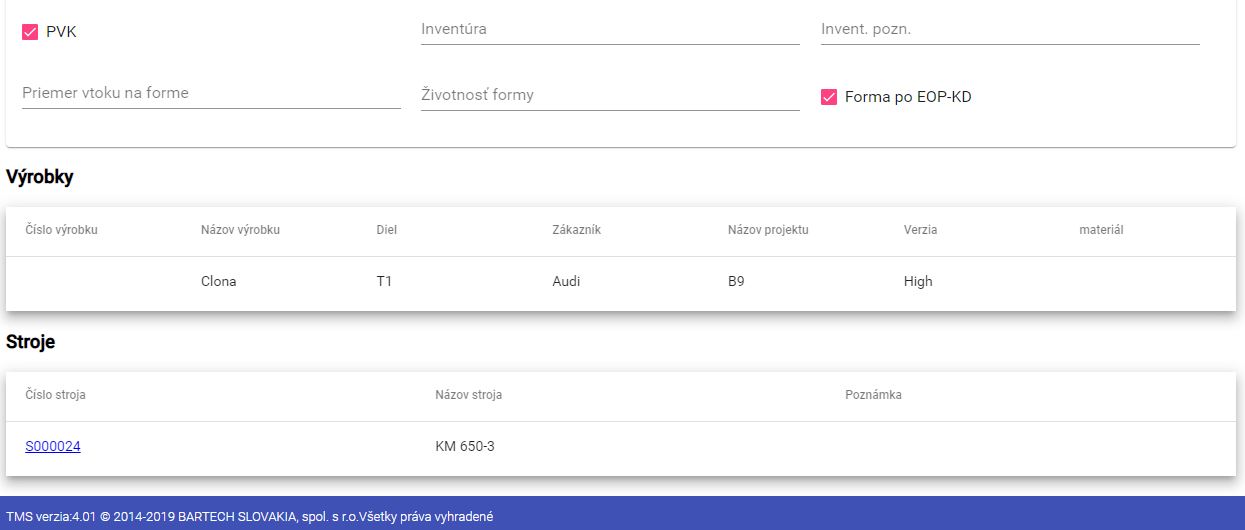Click the Číslo výrobku column header
This screenshot has width=1245, height=530.
[61, 230]
